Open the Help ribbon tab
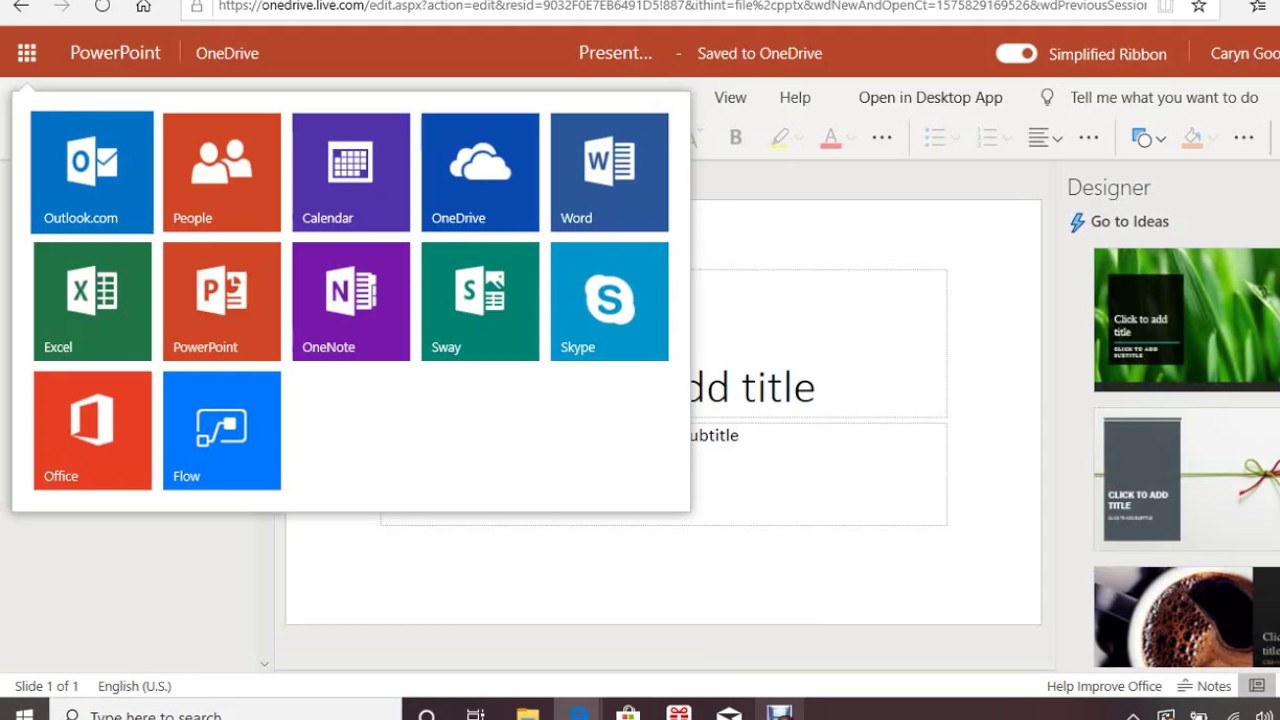This screenshot has width=1280, height=720. pos(795,97)
